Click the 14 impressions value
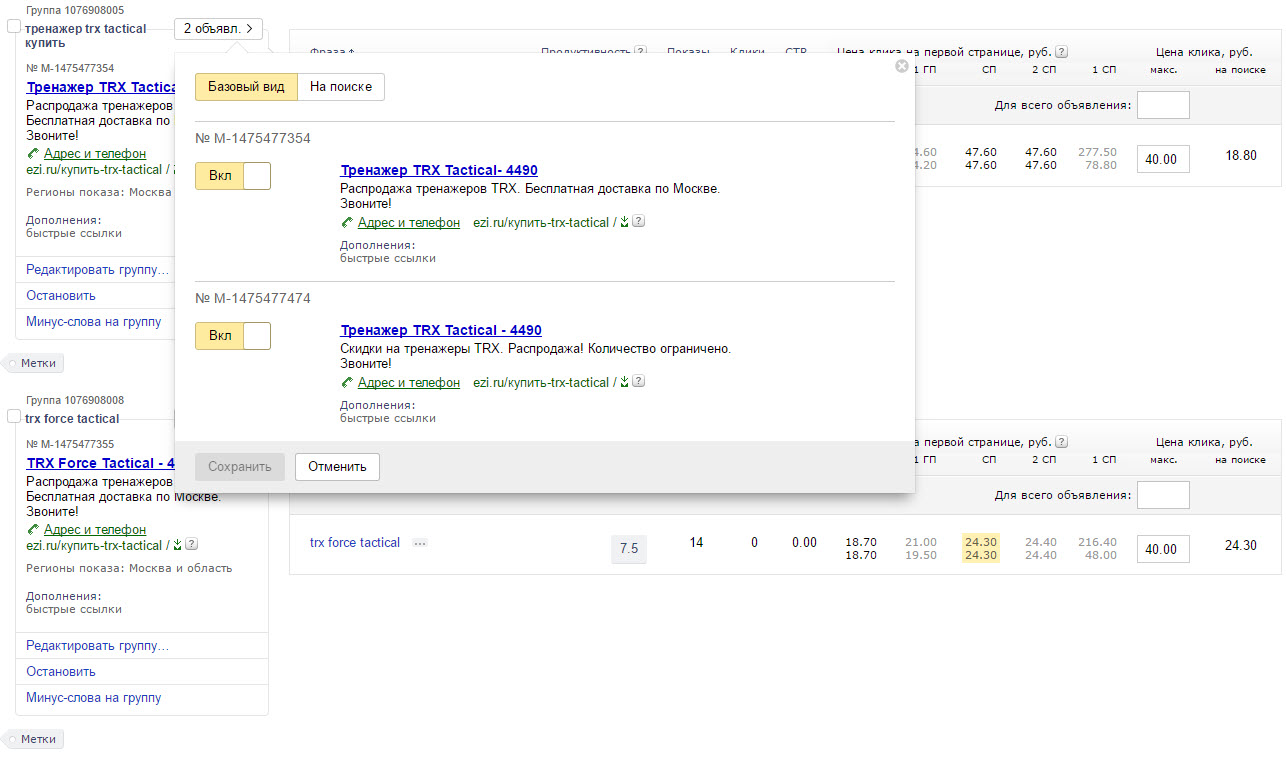The width and height of the screenshot is (1286, 761). (696, 542)
